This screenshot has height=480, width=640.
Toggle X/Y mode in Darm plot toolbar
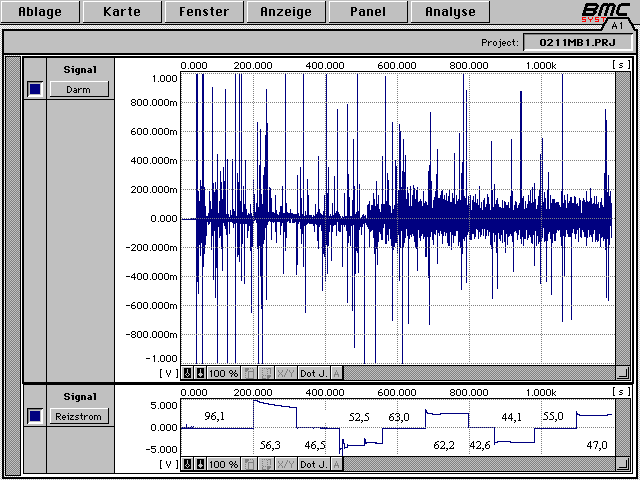pos(285,373)
